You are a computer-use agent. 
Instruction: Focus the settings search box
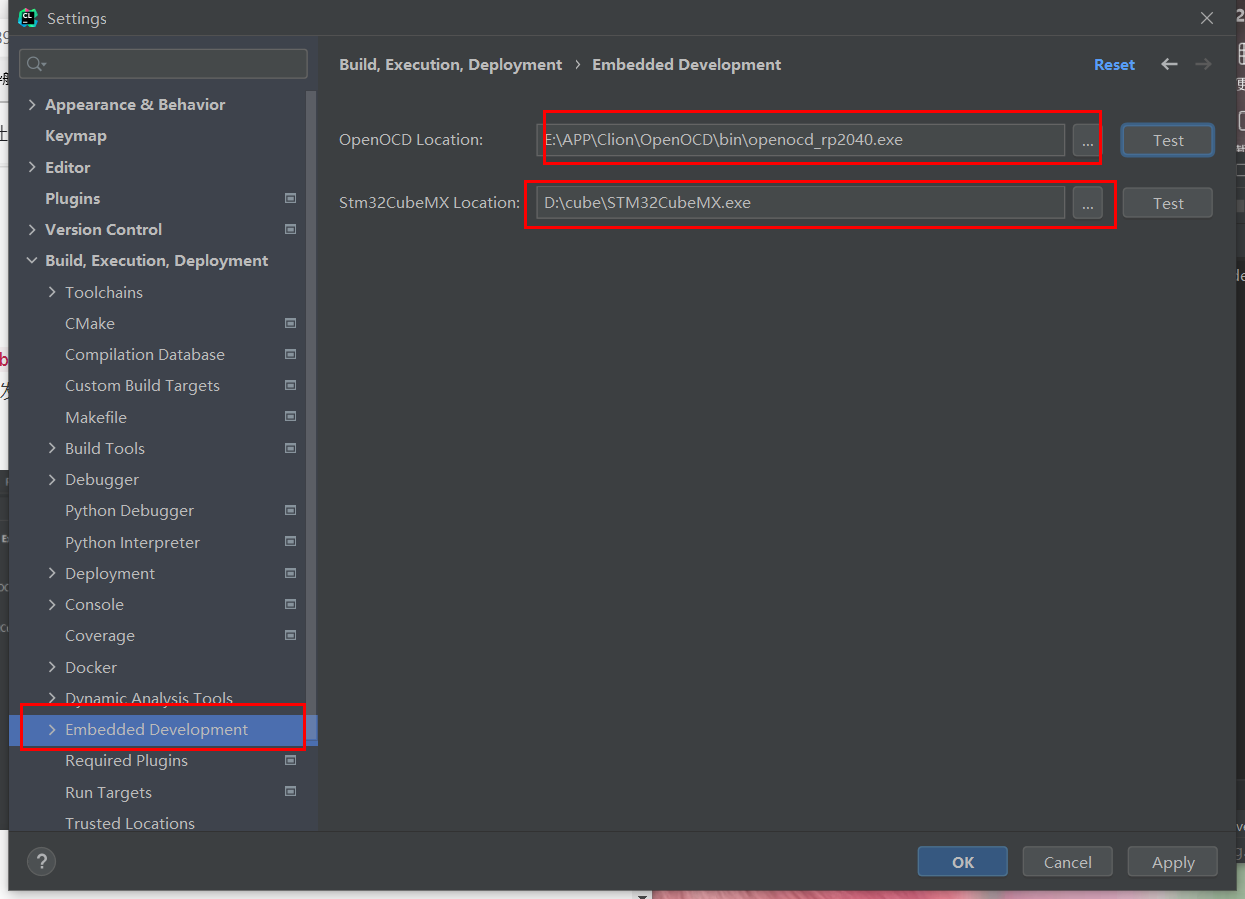click(163, 64)
